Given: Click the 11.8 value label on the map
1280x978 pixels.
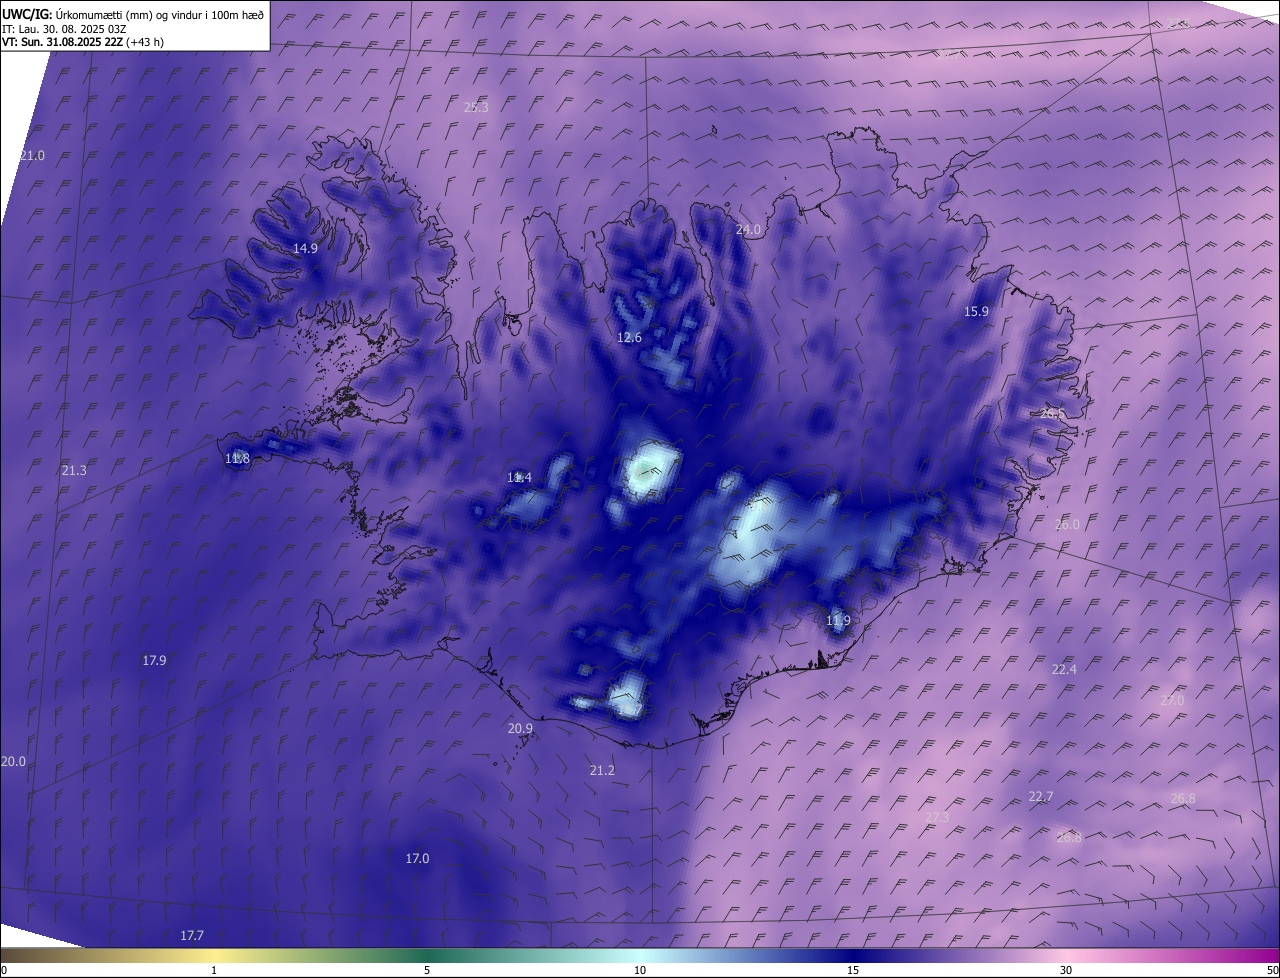Looking at the screenshot, I should [237, 459].
